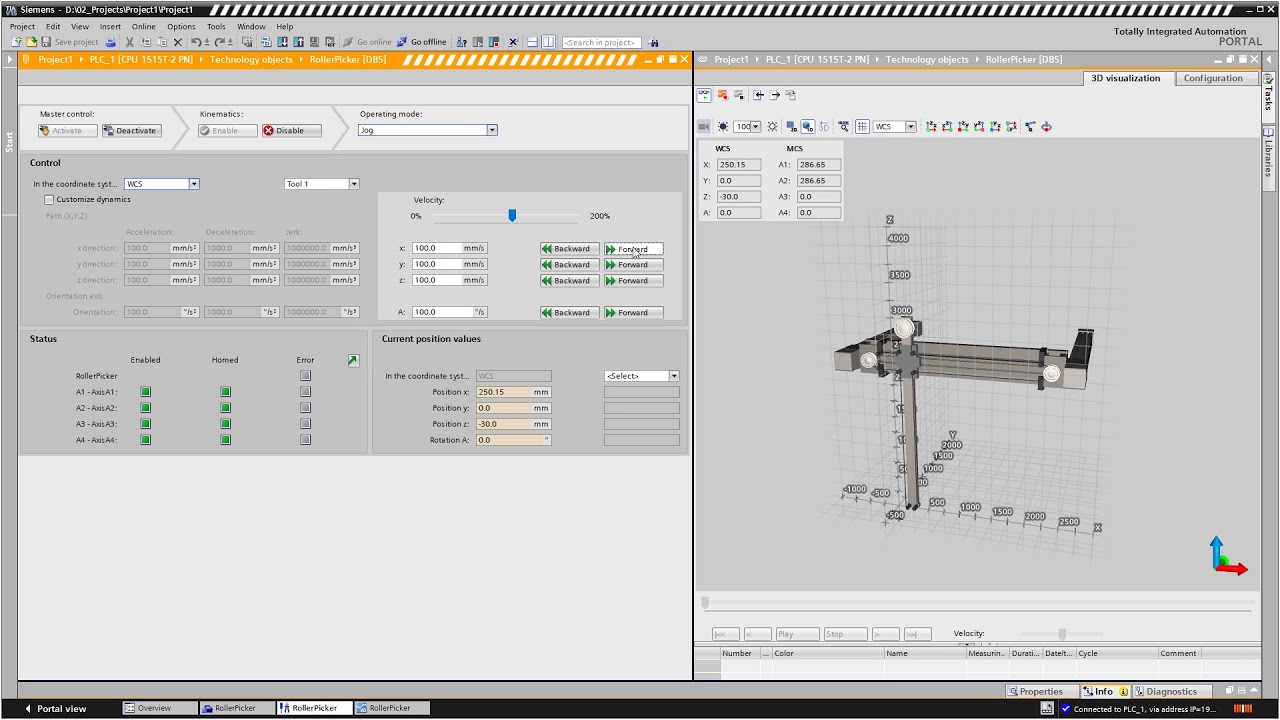This screenshot has width=1280, height=720.
Task: Open the status details arrow icon
Action: click(x=353, y=360)
